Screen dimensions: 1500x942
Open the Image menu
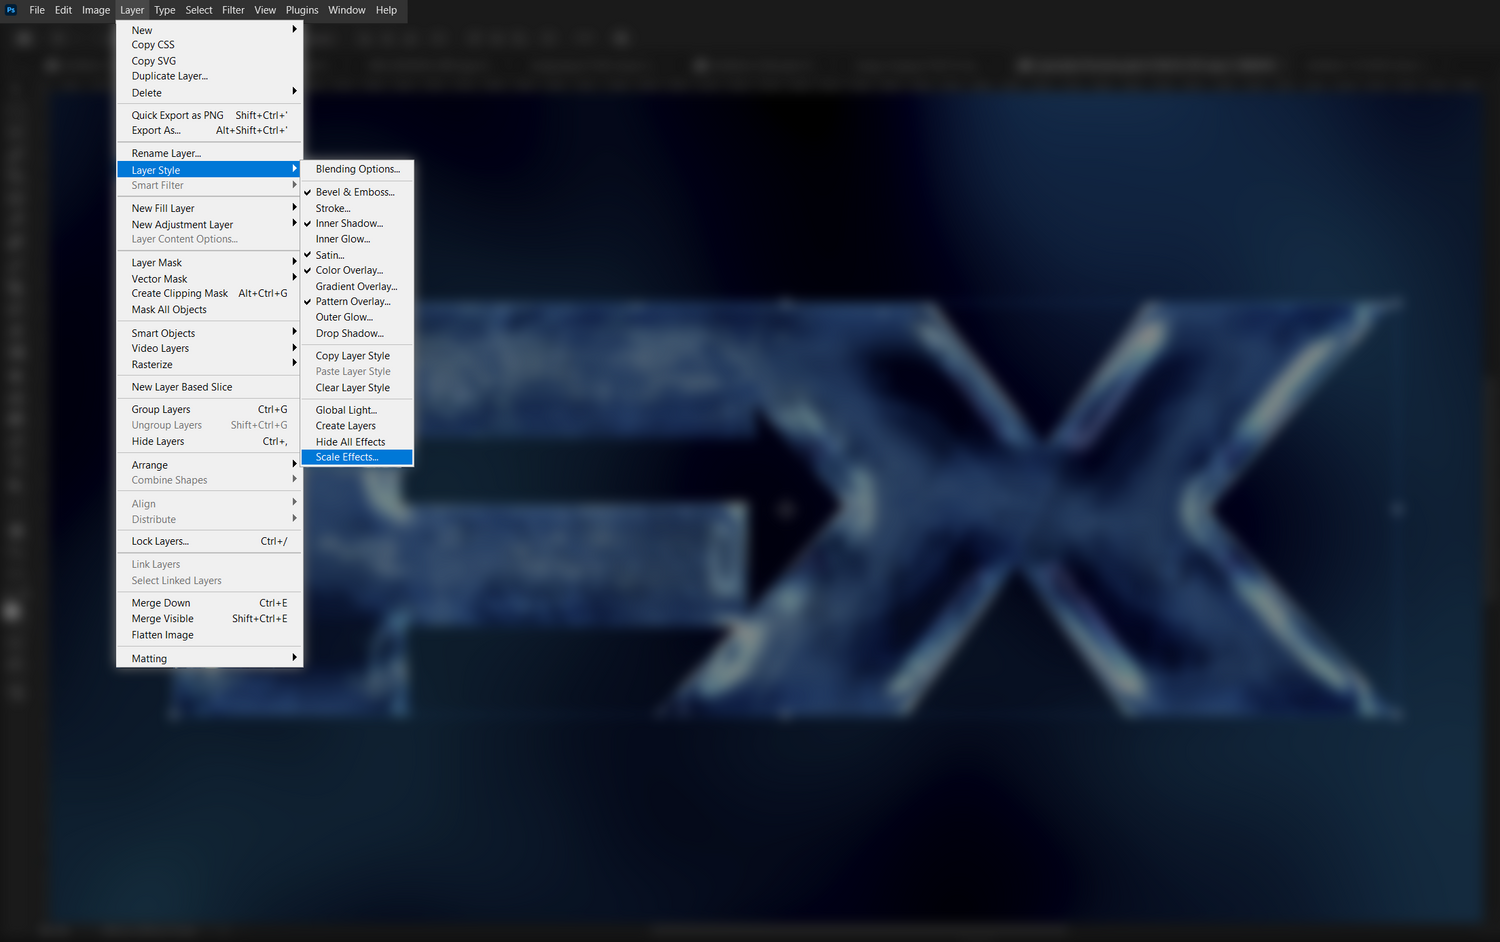[x=96, y=10]
